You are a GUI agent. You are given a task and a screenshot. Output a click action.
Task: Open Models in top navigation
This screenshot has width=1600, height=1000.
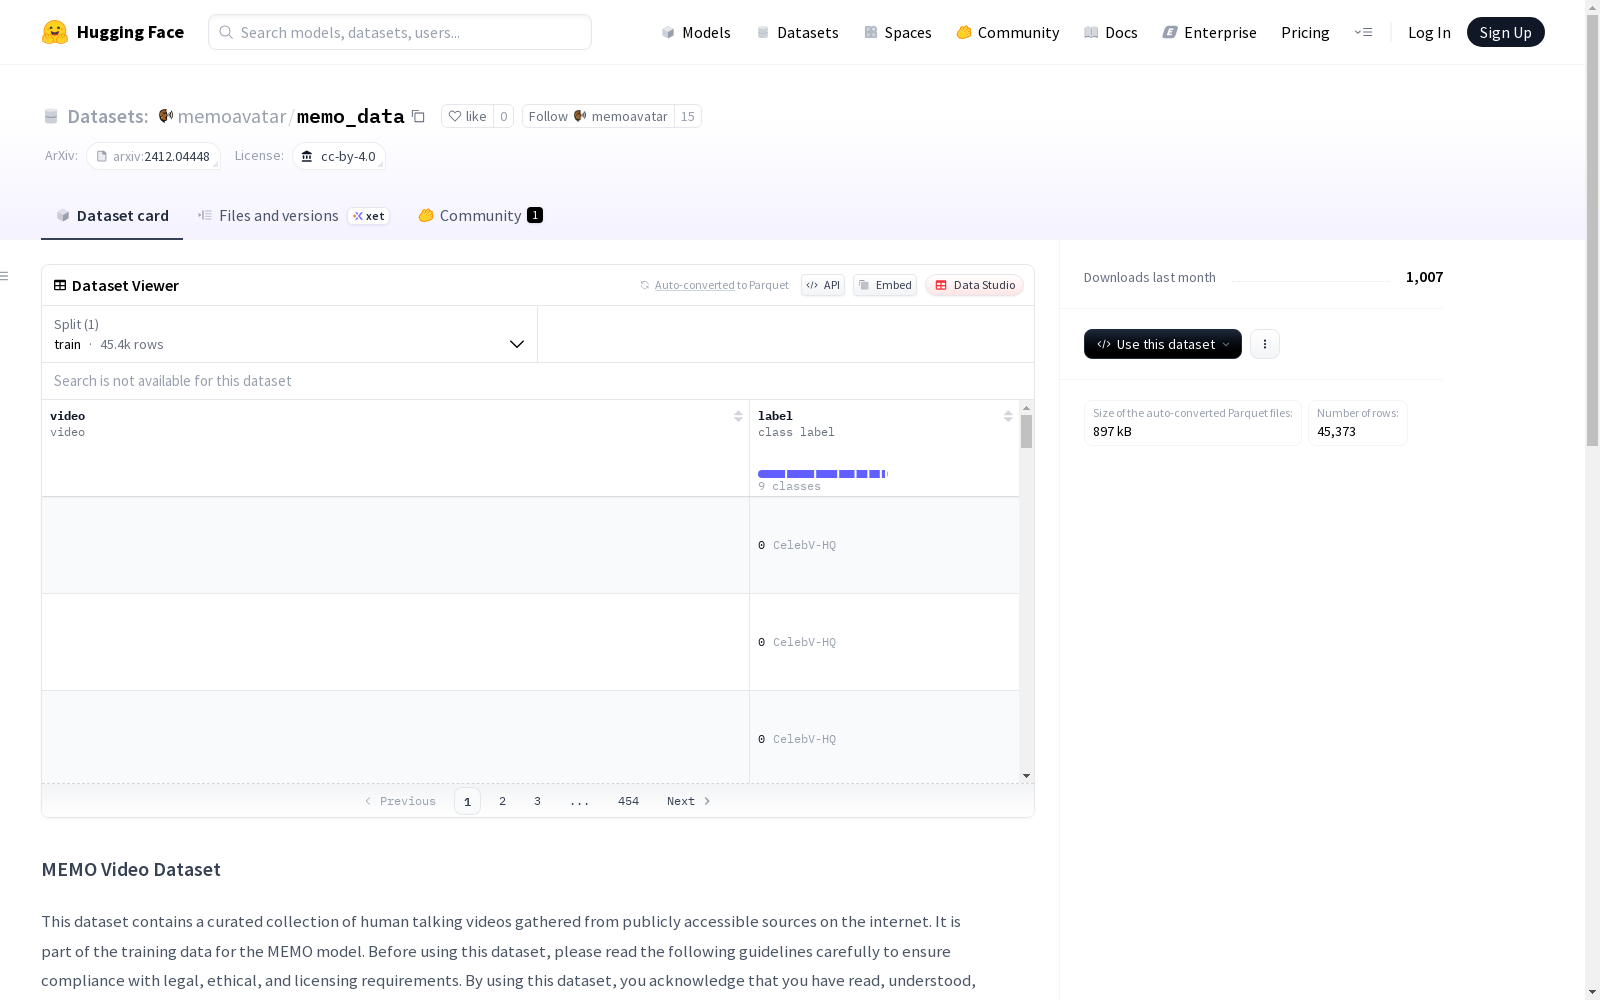(x=696, y=32)
